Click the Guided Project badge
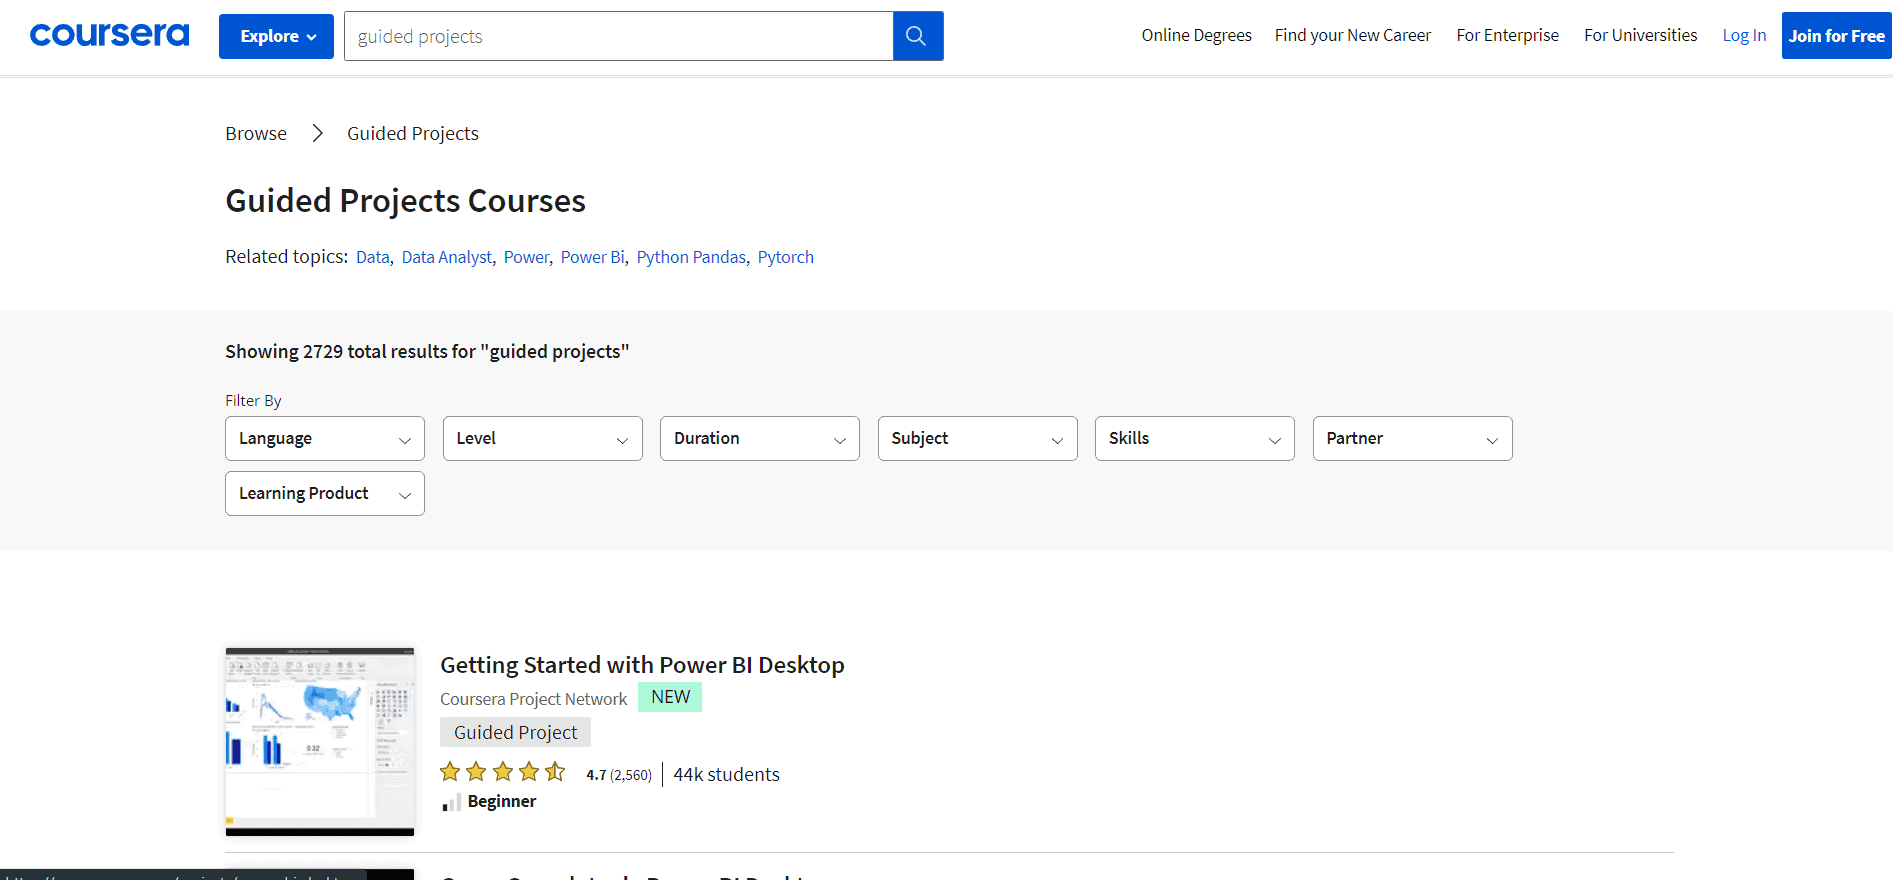Image resolution: width=1893 pixels, height=880 pixels. (x=515, y=732)
